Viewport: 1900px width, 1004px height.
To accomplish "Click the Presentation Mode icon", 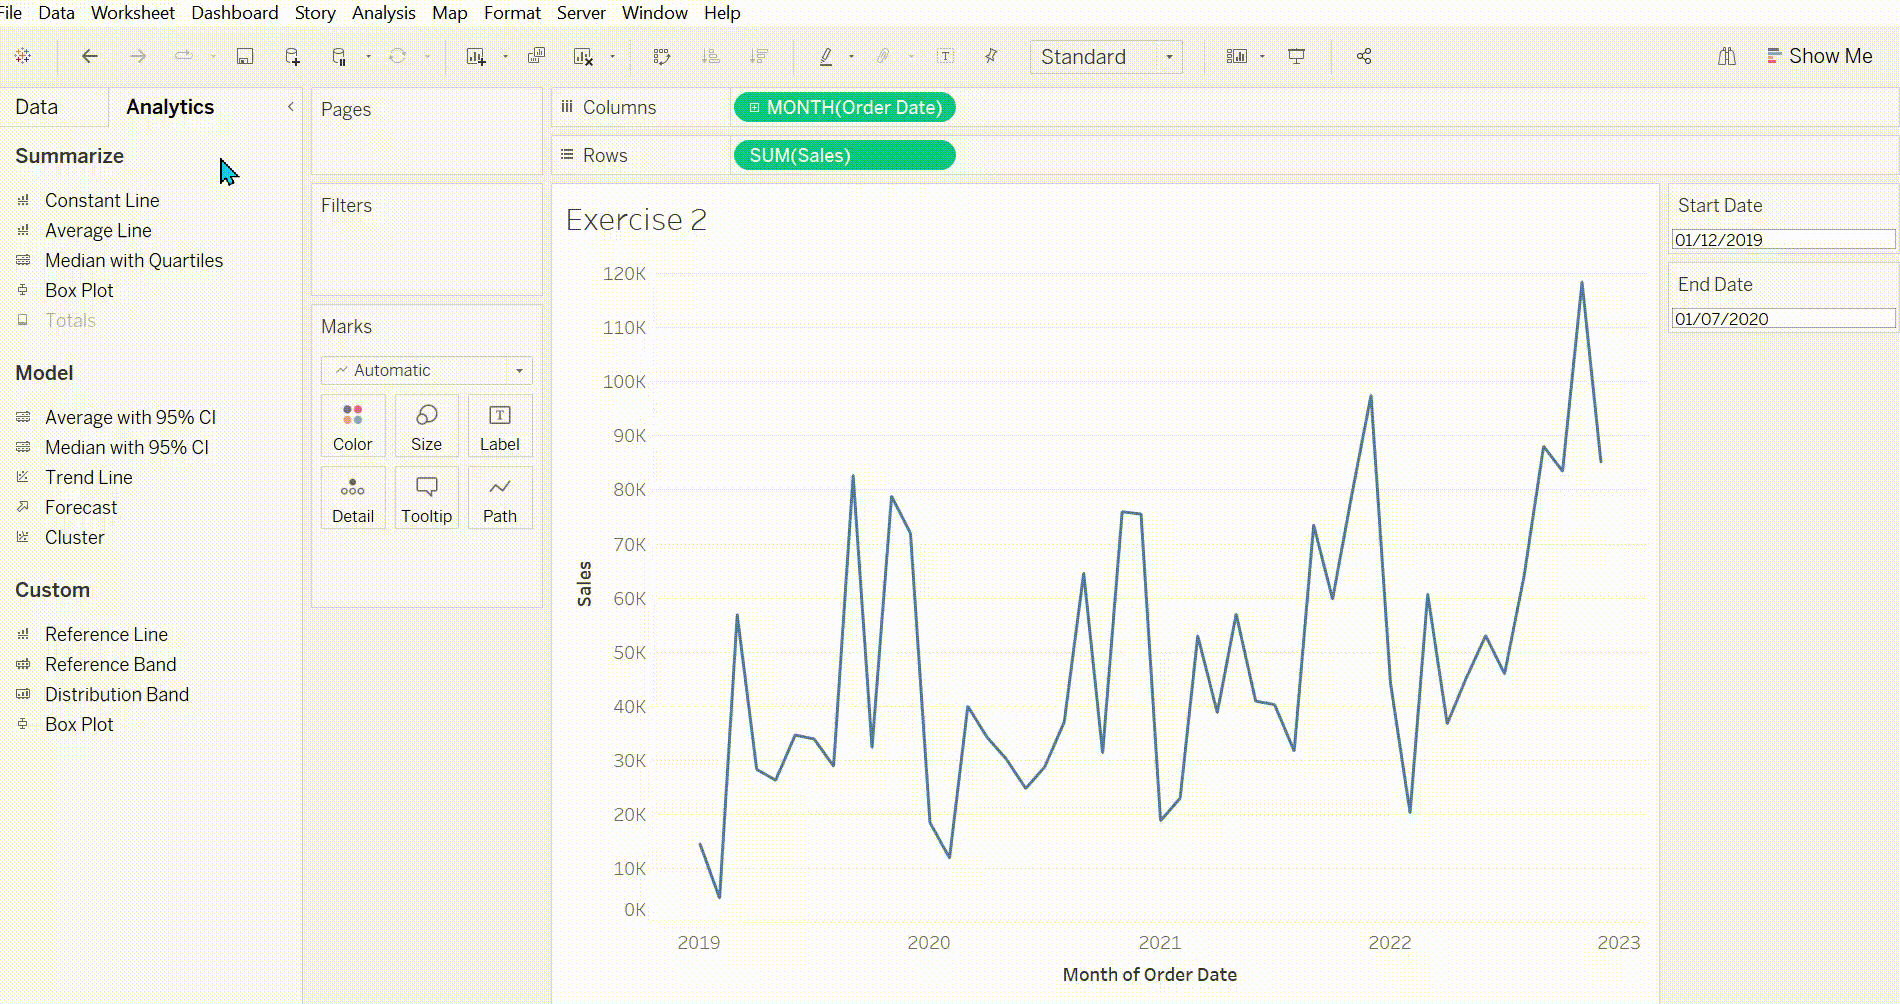I will 1296,56.
